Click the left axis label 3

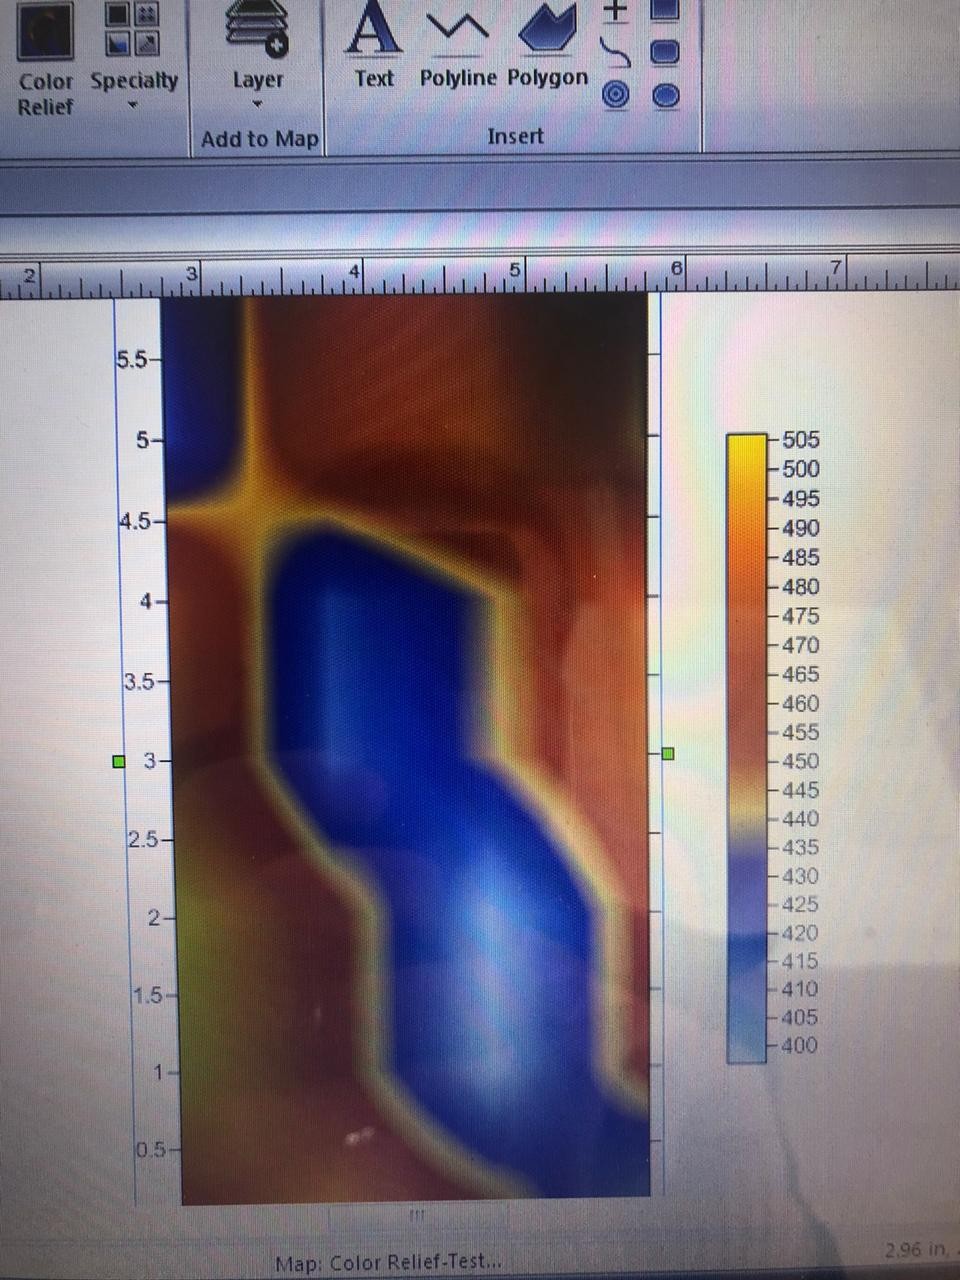coord(150,761)
